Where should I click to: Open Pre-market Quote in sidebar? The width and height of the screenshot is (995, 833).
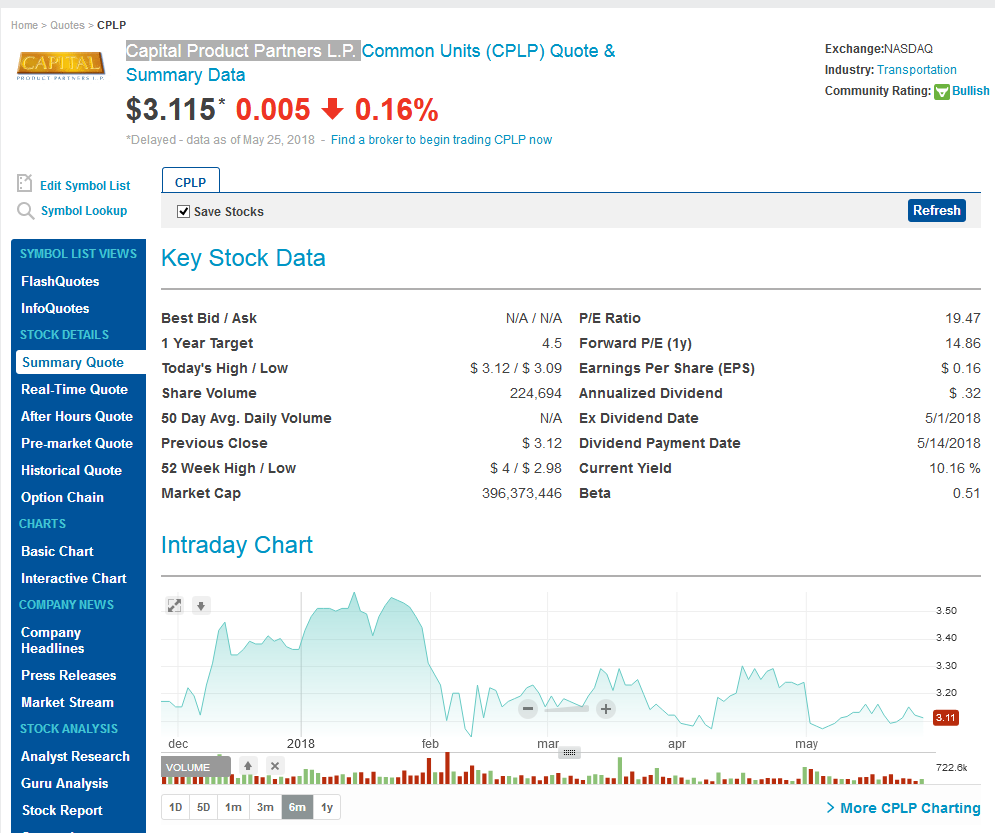pos(77,443)
